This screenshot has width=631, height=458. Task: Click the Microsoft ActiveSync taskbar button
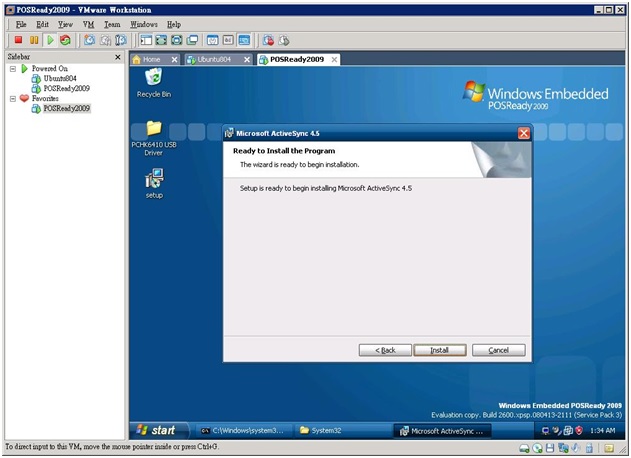click(x=442, y=431)
